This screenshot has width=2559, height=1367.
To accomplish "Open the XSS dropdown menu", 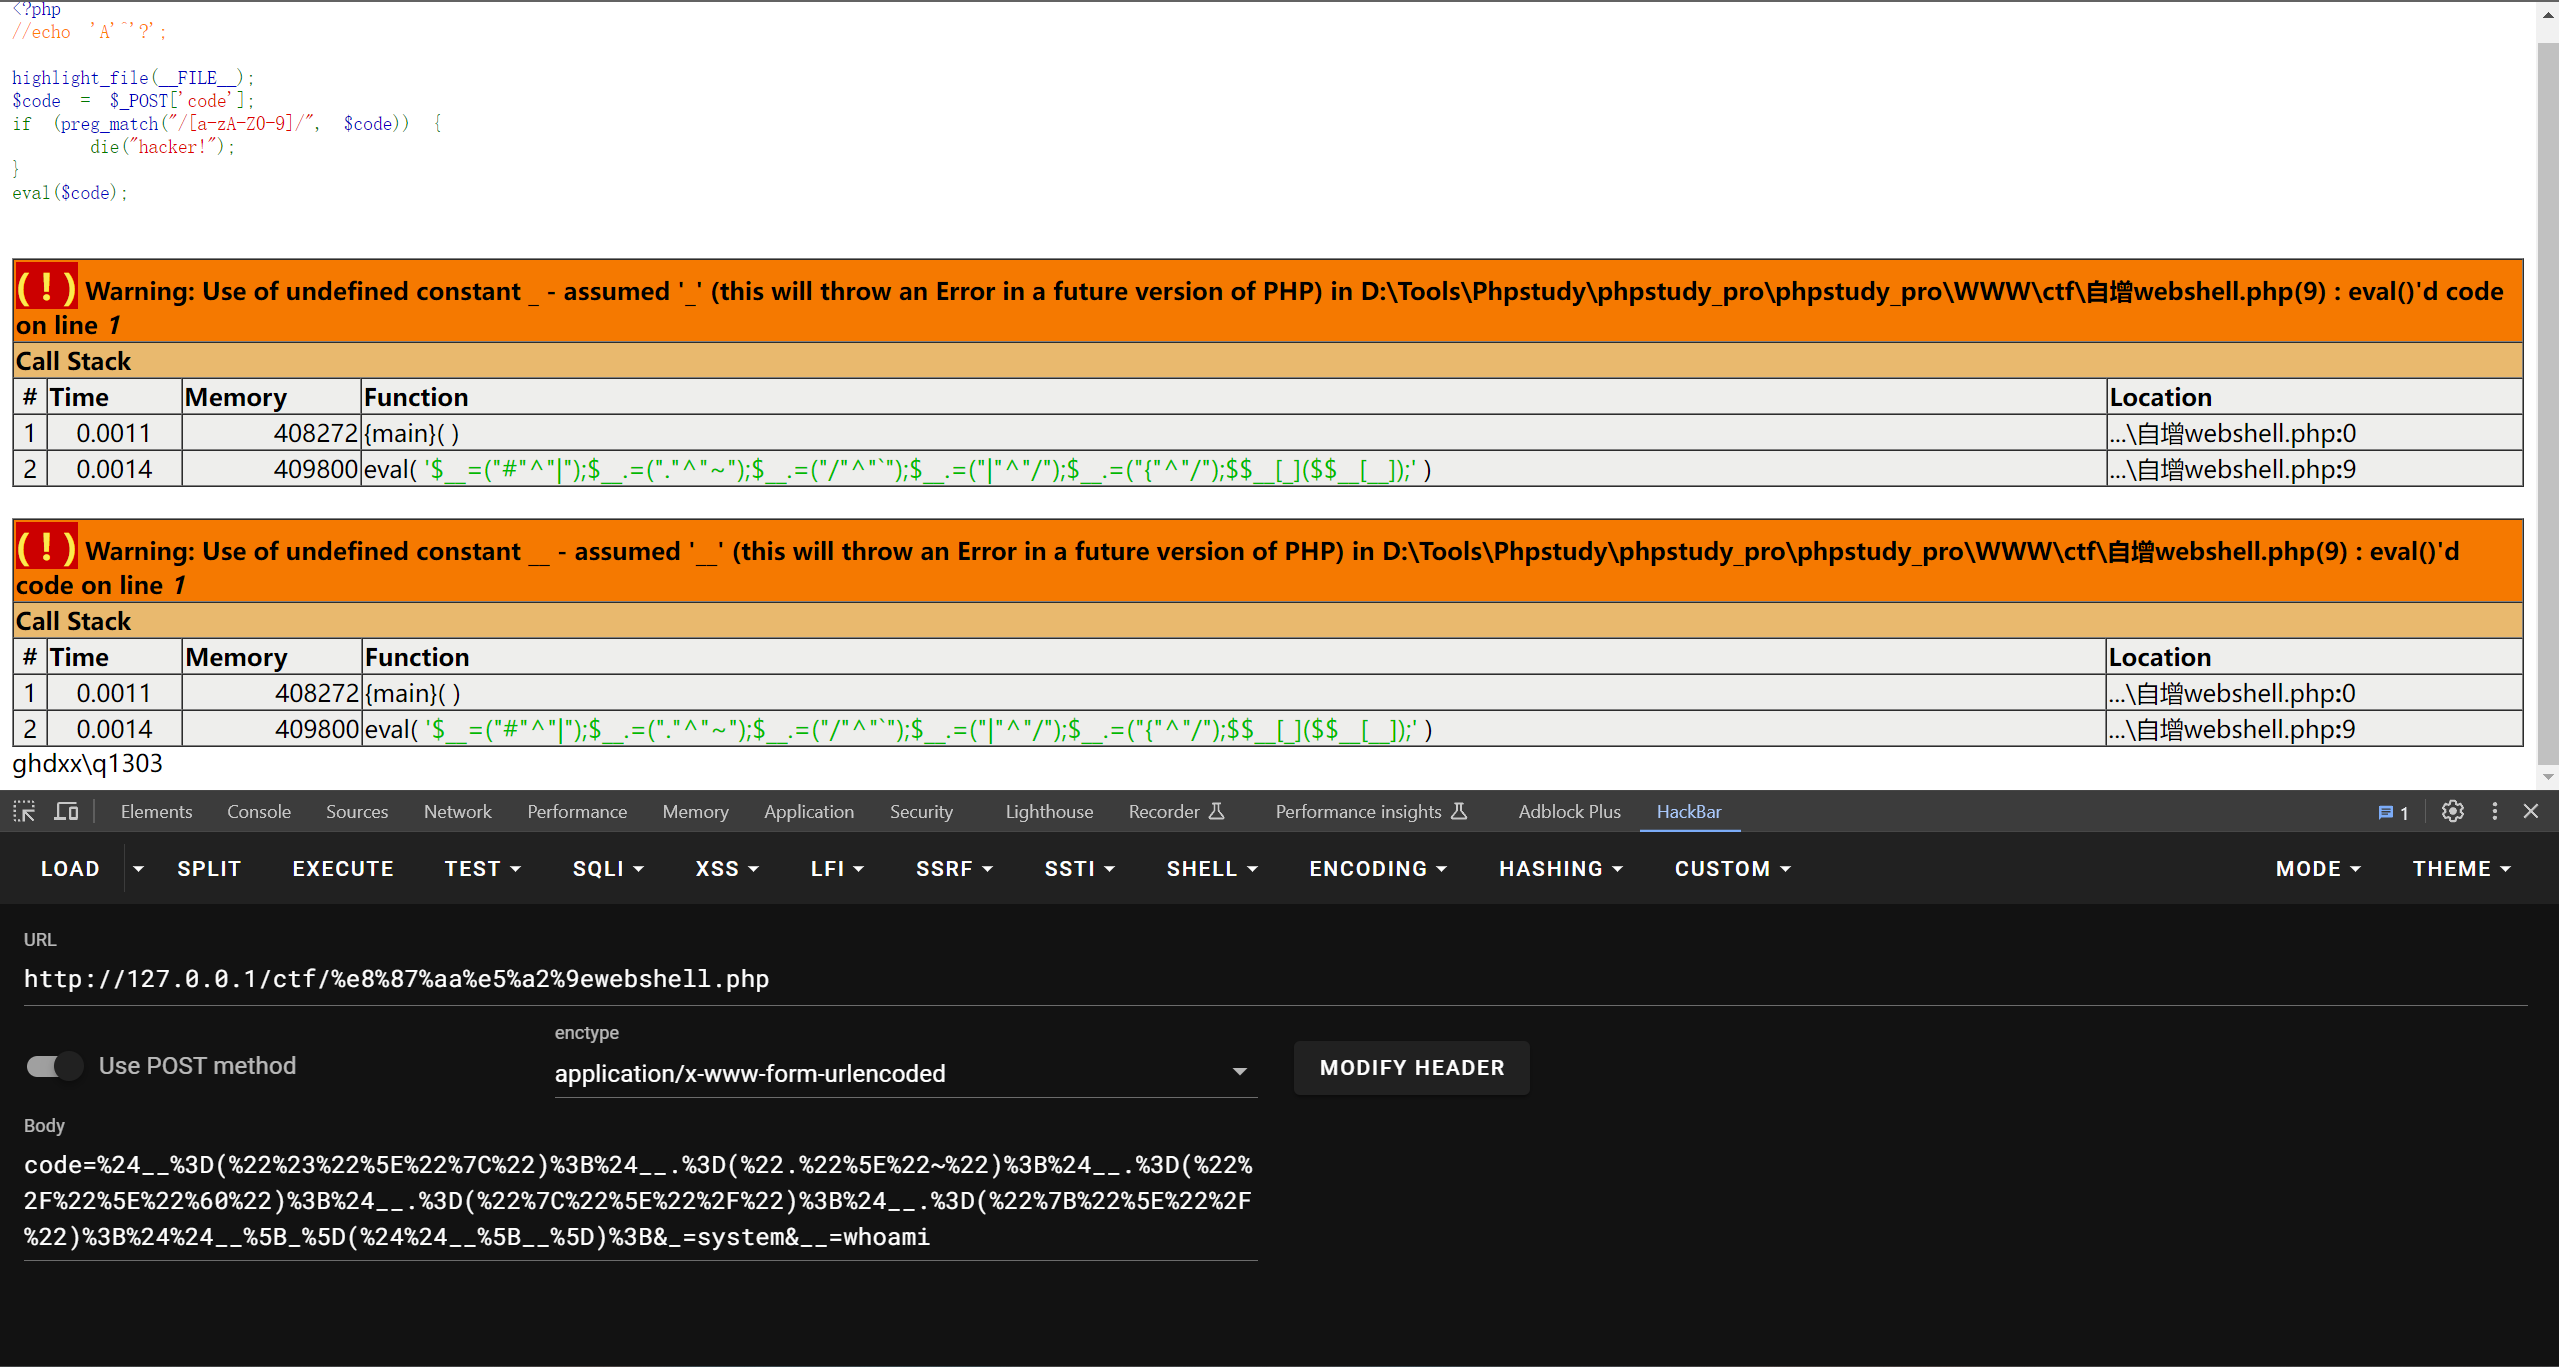I will [x=727, y=868].
